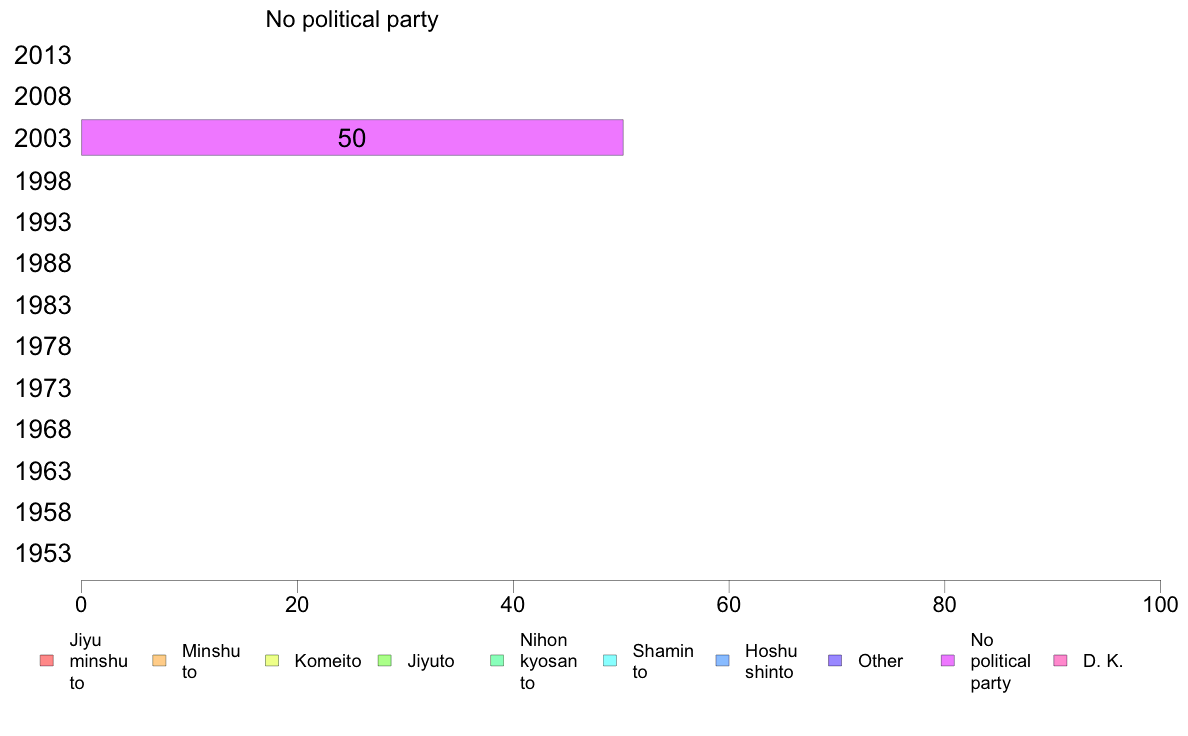Click the Jiyuto legend label text
1188x736 pixels.
(431, 661)
